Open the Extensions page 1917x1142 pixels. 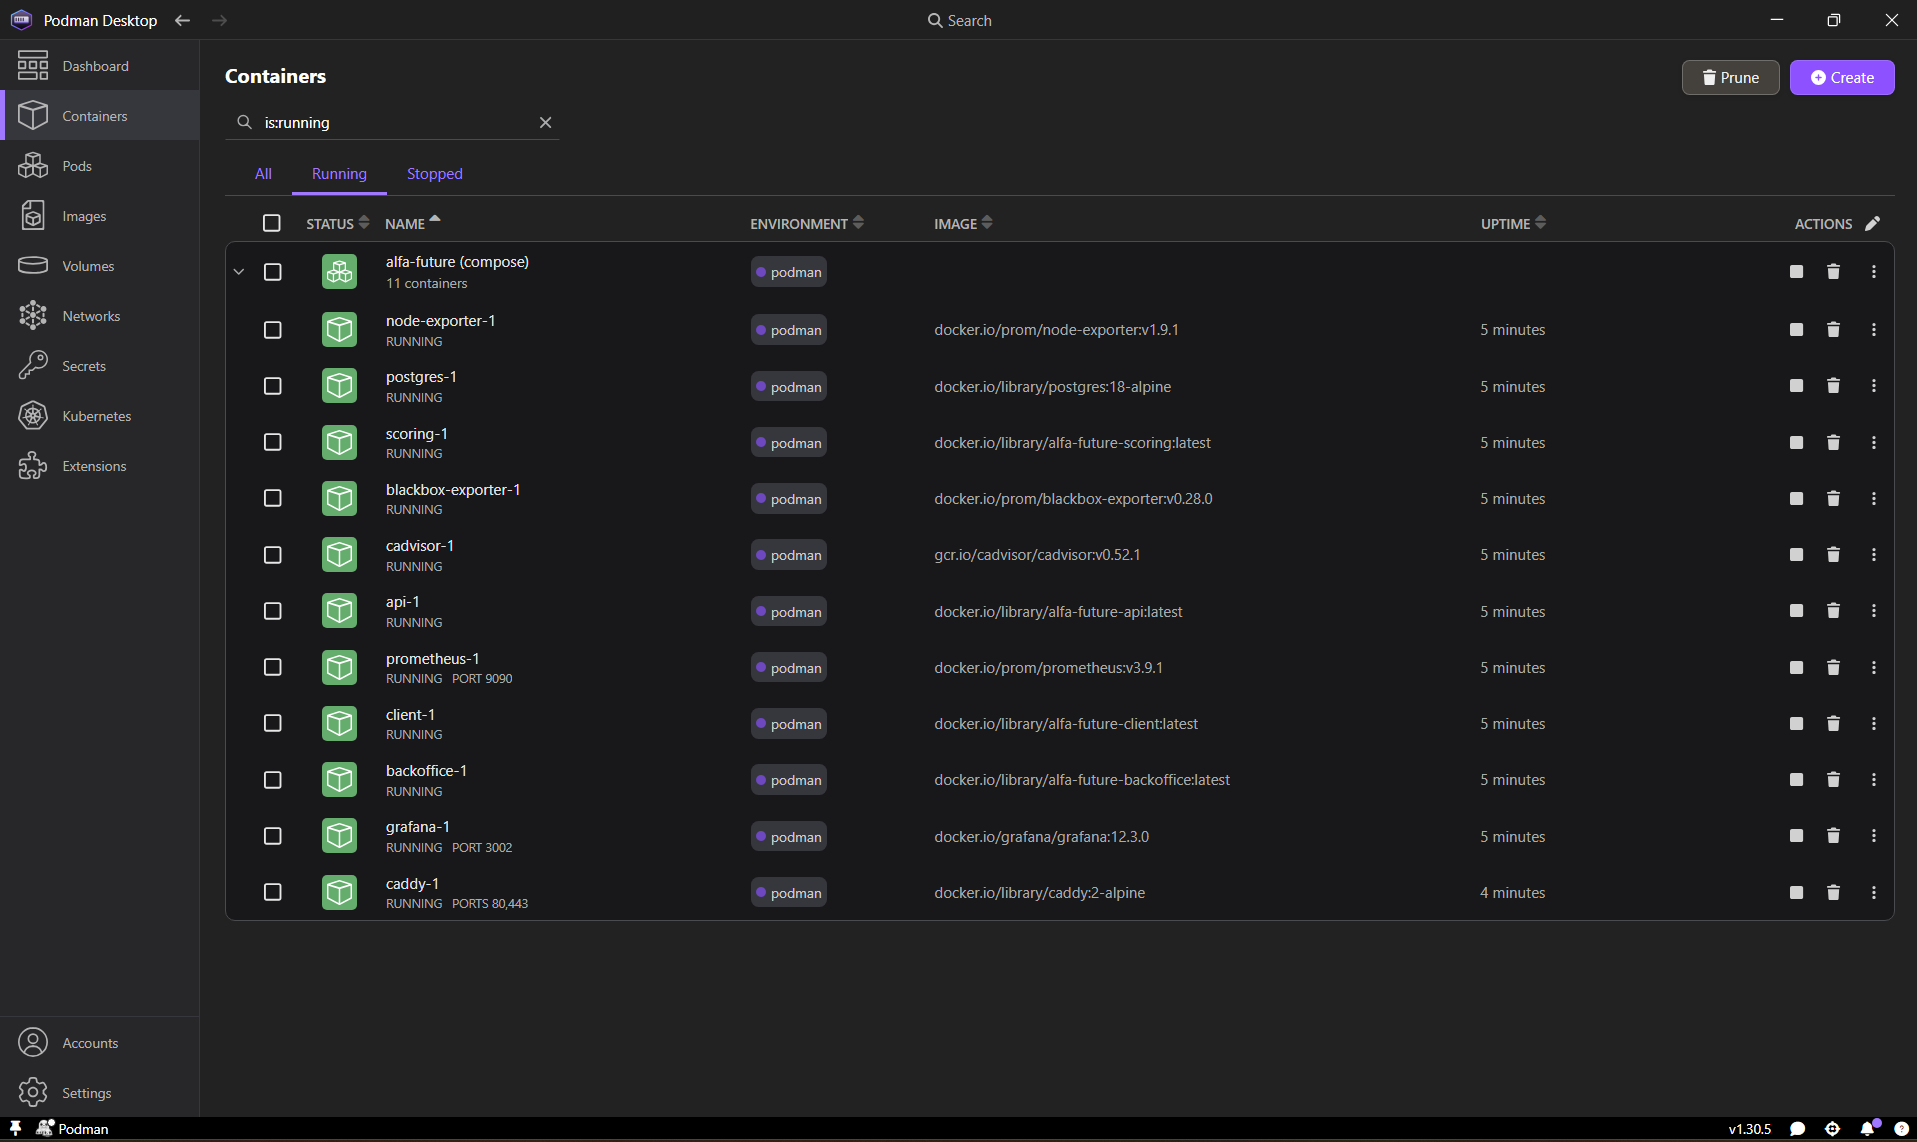pos(99,466)
